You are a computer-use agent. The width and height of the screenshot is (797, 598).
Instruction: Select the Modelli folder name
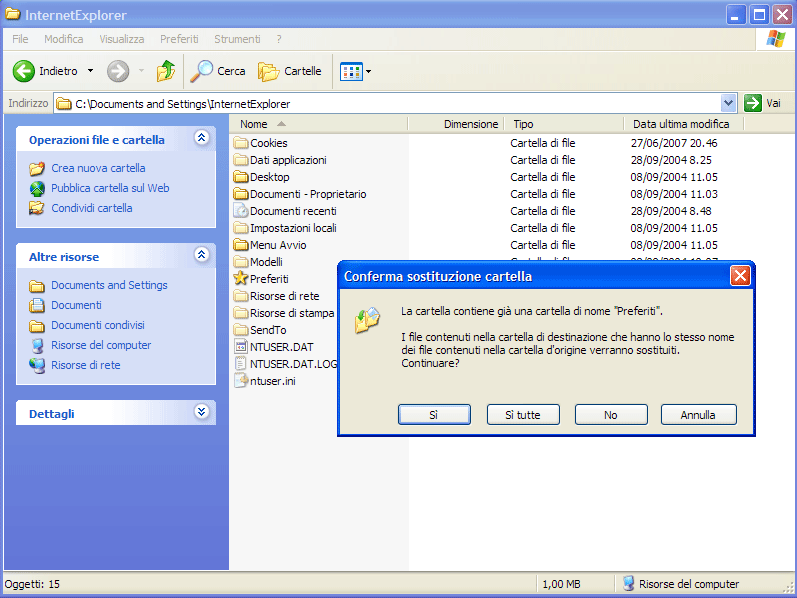click(x=266, y=262)
